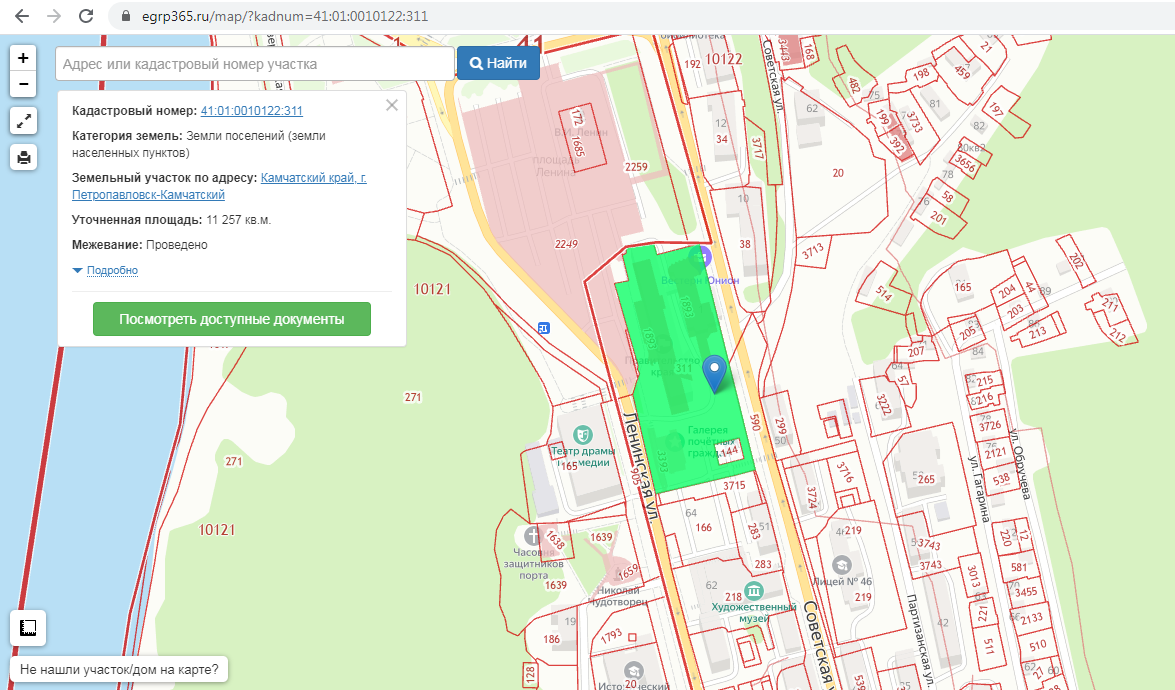Click parcel label 144 inside green parcel
1175x690 pixels.
click(x=729, y=450)
